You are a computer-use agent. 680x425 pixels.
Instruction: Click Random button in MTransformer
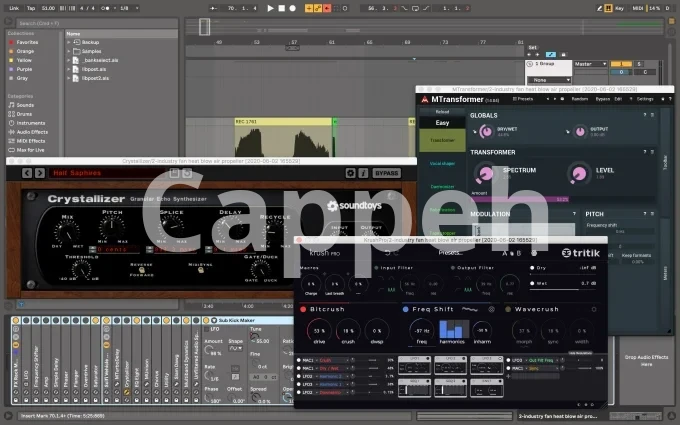coord(577,99)
